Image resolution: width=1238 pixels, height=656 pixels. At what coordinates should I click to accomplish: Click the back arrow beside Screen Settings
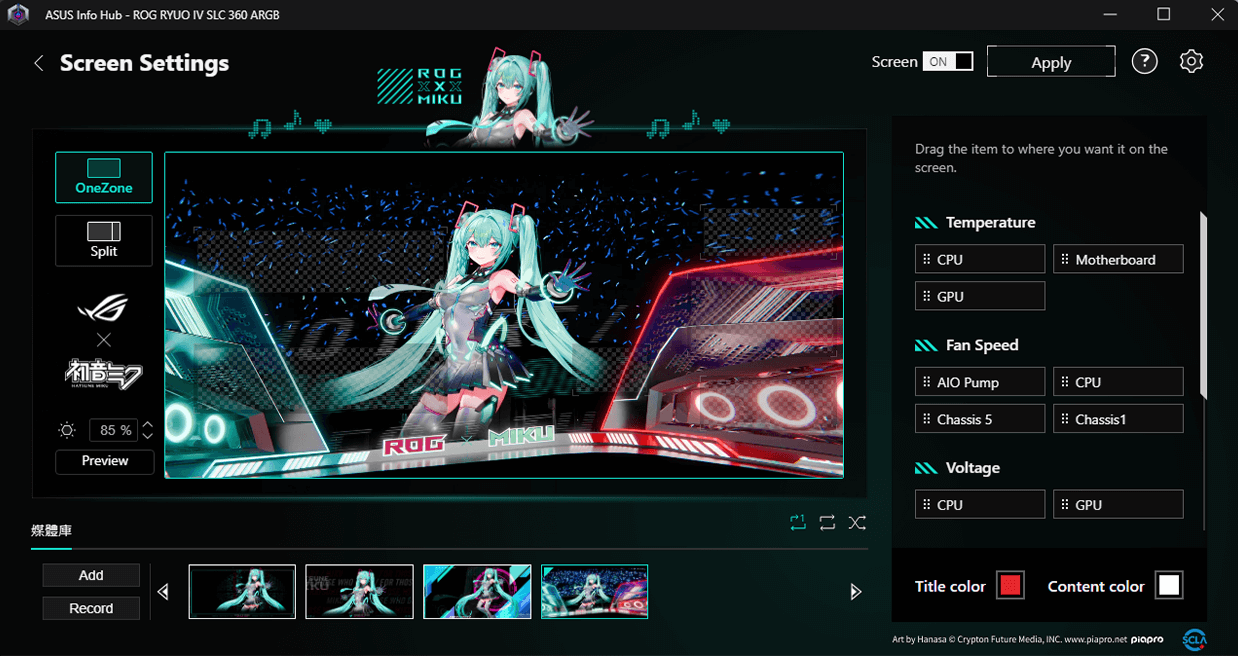[x=38, y=62]
